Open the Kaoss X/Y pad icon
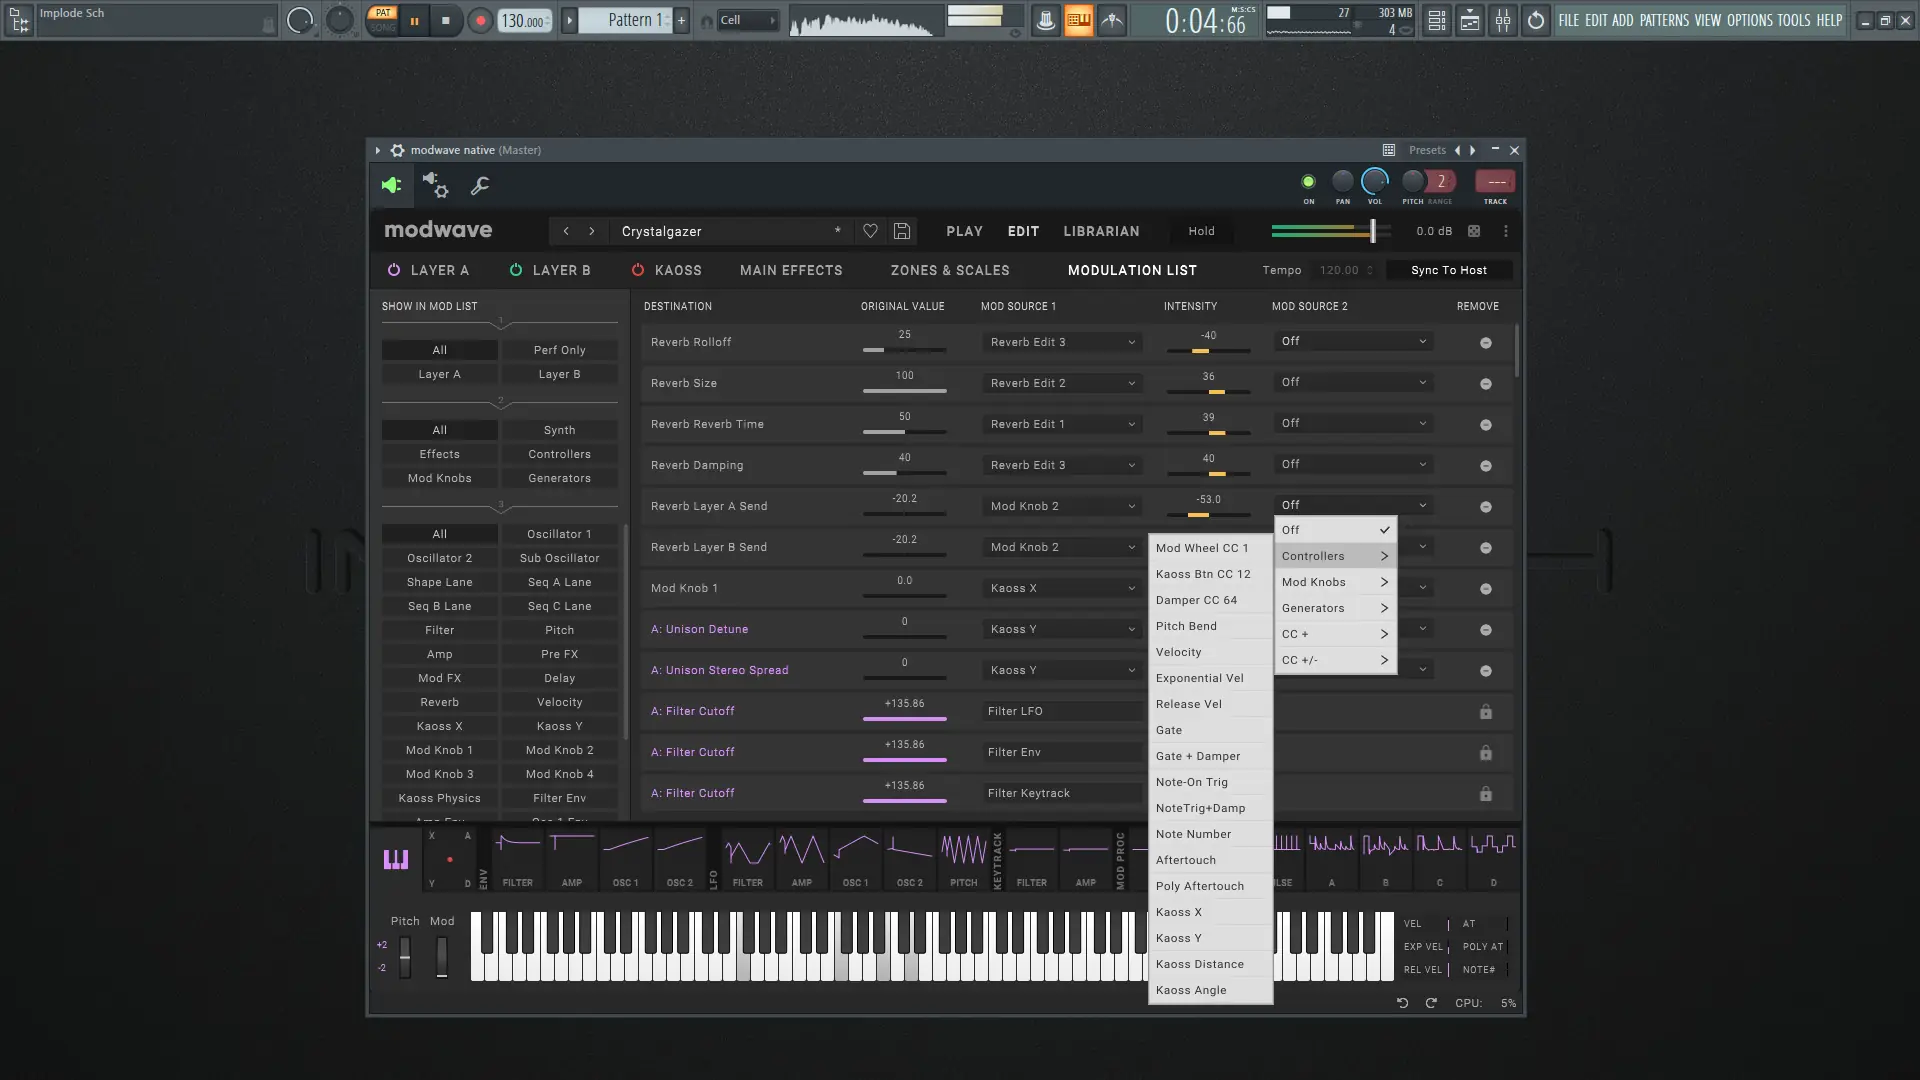Image resolution: width=1920 pixels, height=1080 pixels. click(450, 858)
